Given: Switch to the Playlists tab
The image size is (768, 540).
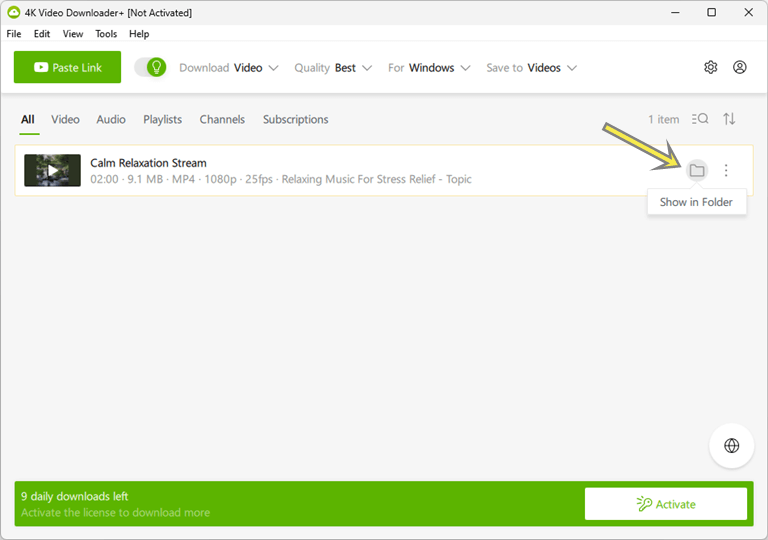Looking at the screenshot, I should click(x=163, y=120).
